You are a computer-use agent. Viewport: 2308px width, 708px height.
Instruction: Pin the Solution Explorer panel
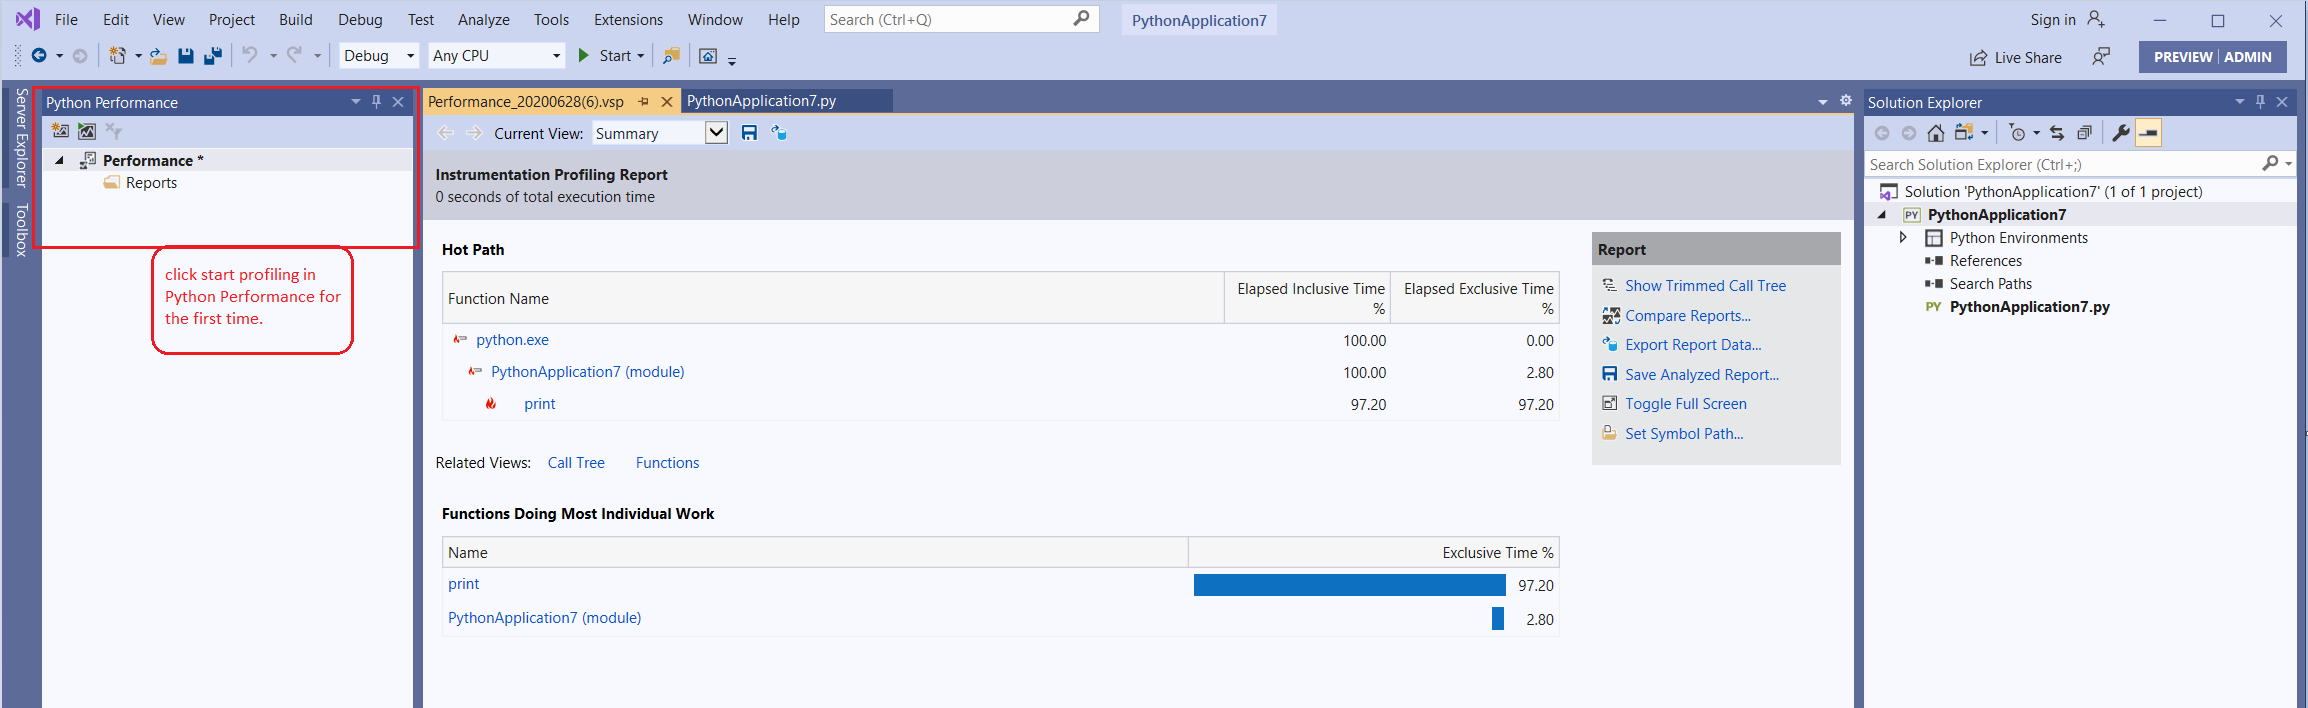click(2260, 102)
